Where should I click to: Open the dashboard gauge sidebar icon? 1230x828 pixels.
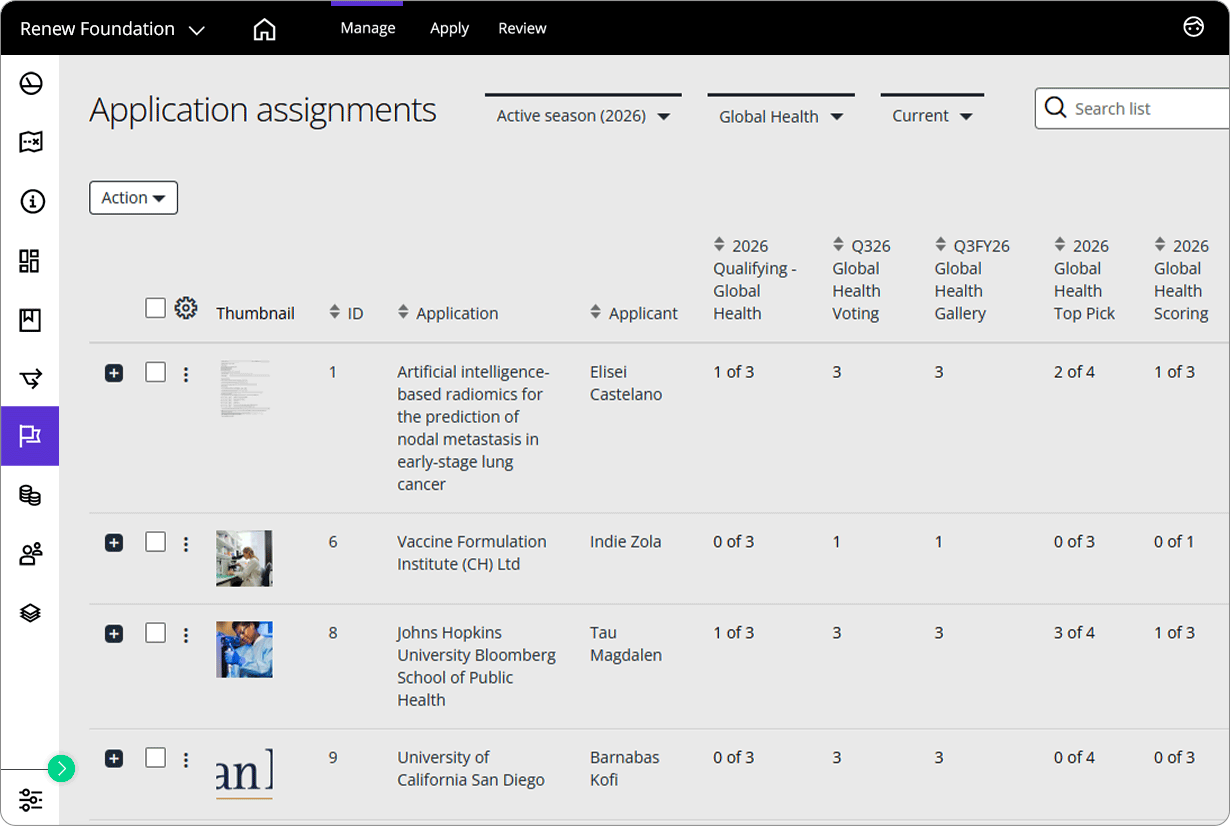pos(31,84)
